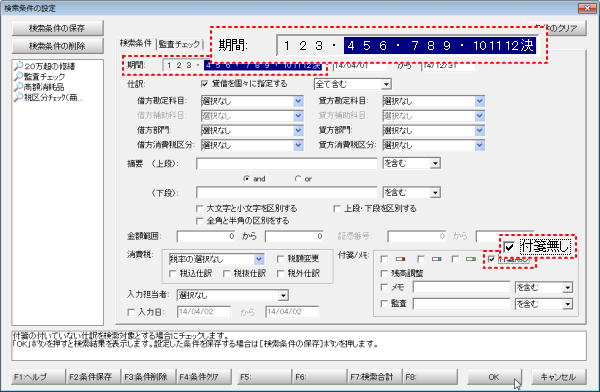Check the 税込仕訳 box
The width and height of the screenshot is (600, 392).
point(173,274)
